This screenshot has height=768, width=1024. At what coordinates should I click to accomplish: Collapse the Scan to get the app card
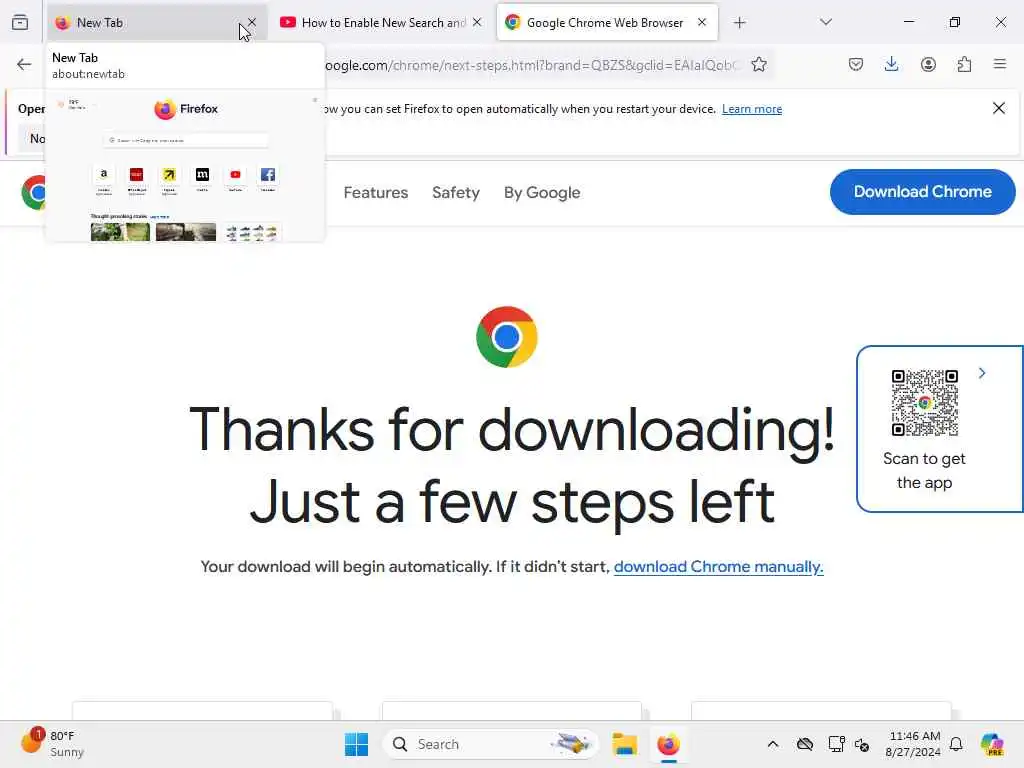point(982,373)
